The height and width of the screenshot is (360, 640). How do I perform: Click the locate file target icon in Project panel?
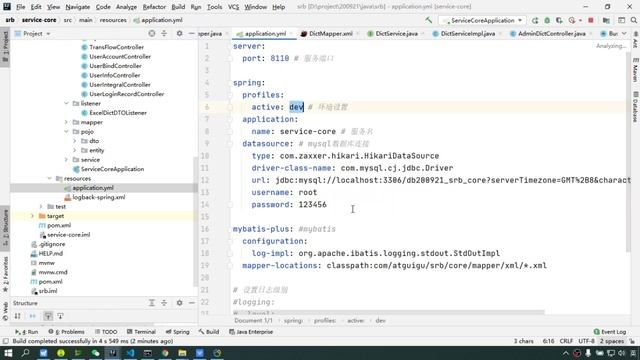click(151, 33)
